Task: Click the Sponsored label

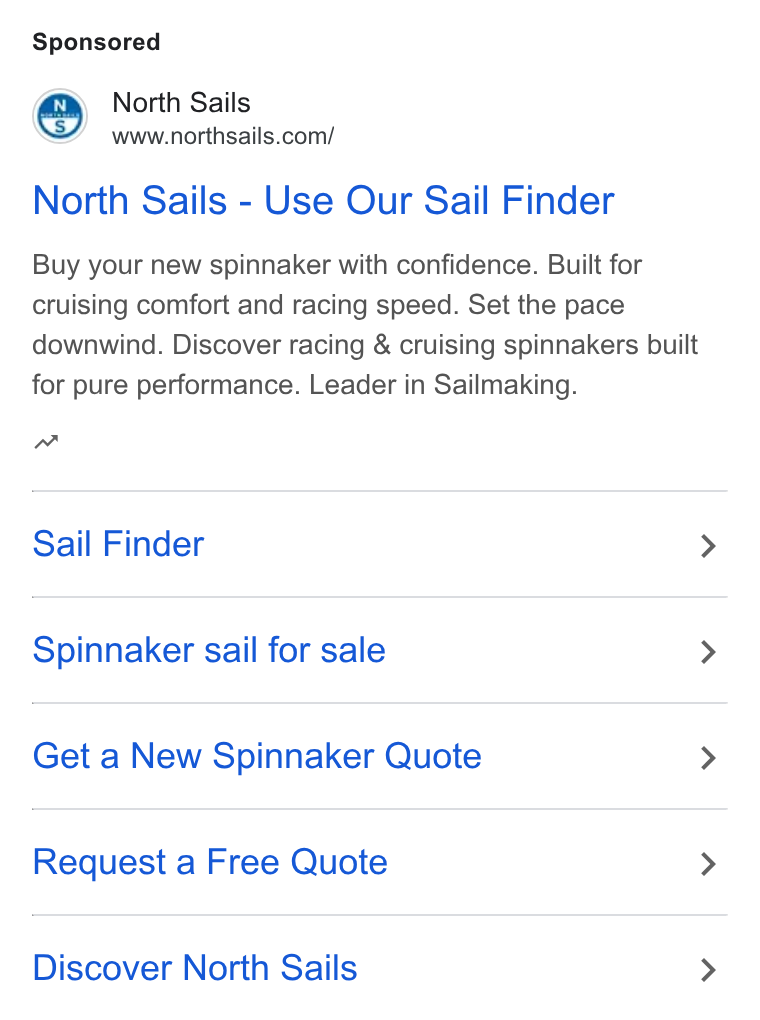Action: [96, 42]
